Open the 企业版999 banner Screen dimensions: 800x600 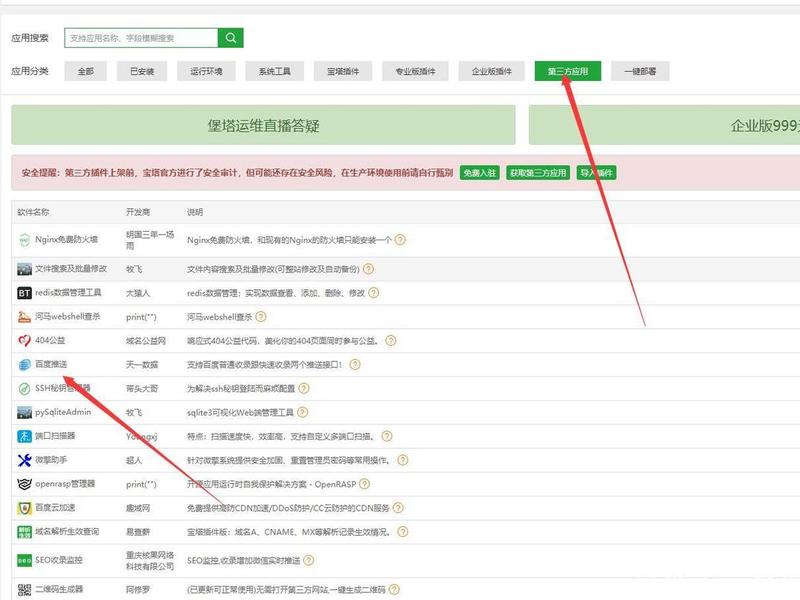click(664, 125)
